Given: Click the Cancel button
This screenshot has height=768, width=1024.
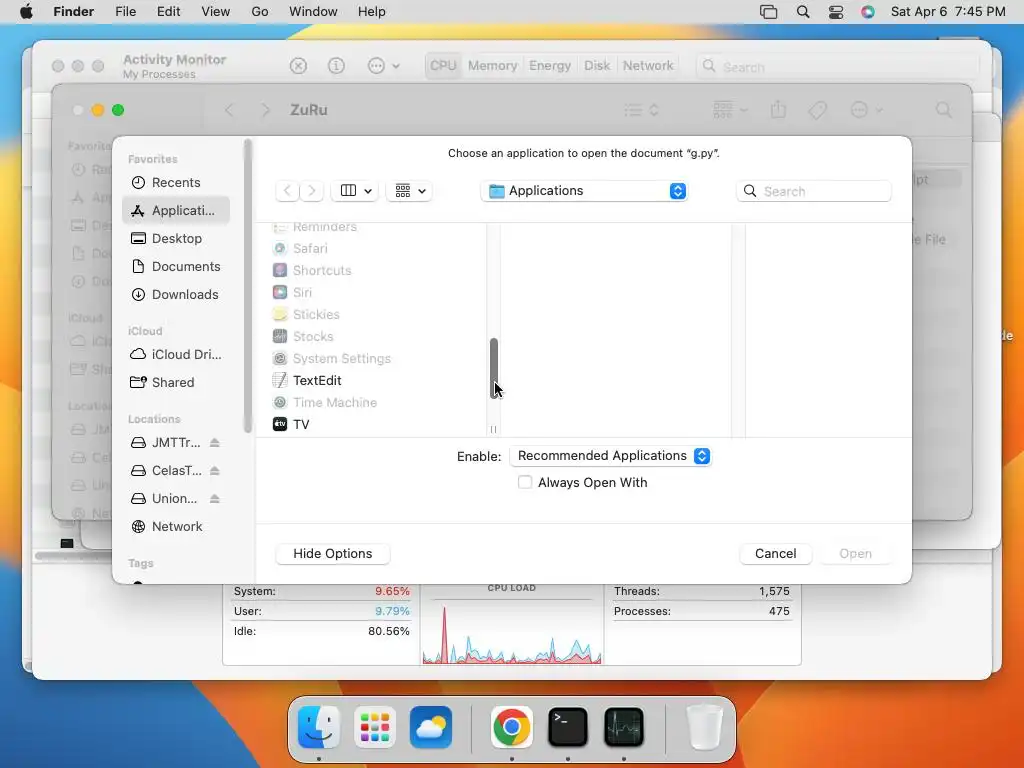Looking at the screenshot, I should (775, 553).
